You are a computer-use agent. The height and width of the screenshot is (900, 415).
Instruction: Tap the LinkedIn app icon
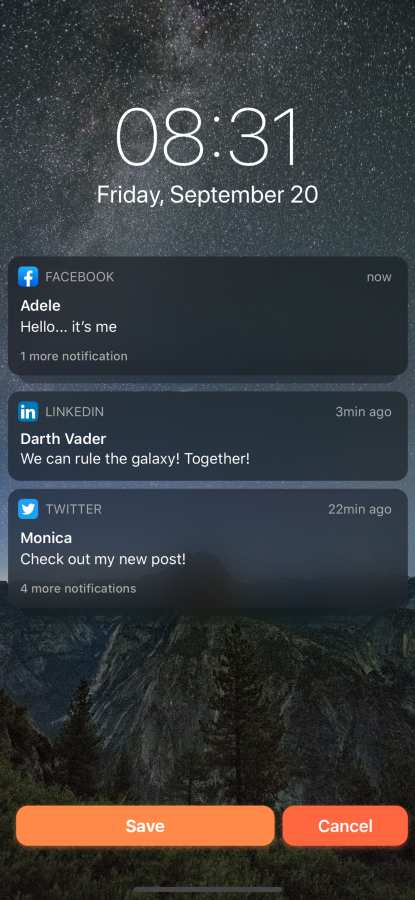28,412
